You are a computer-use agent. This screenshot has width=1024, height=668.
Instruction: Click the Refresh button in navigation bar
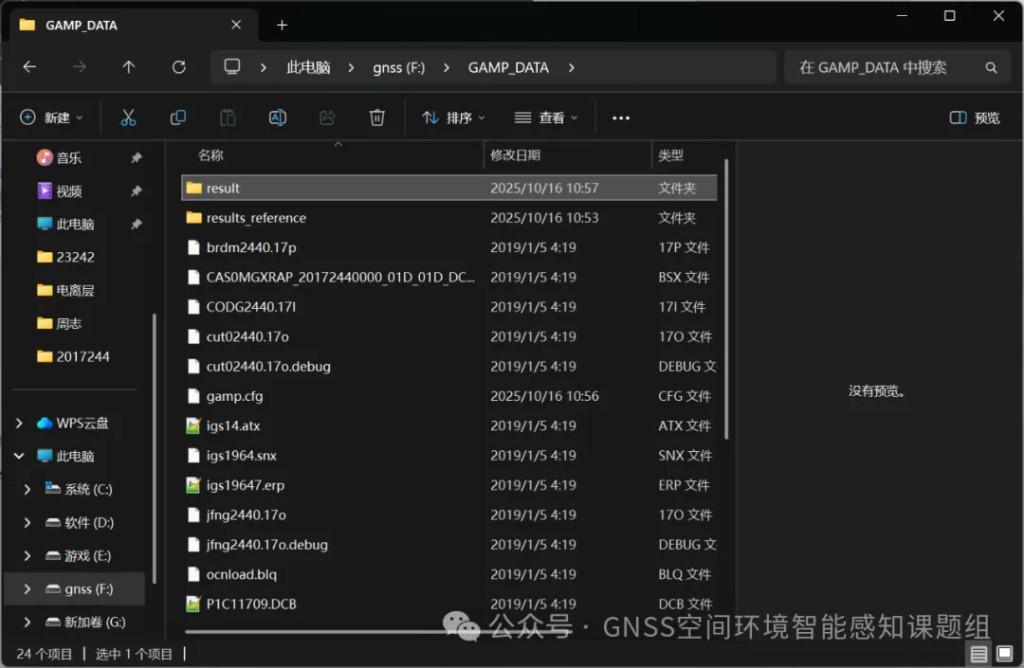pos(179,67)
